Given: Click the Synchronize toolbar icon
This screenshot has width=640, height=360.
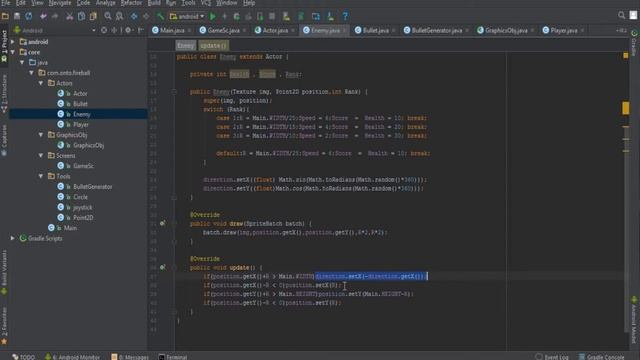Looking at the screenshot, I should coord(29,16).
